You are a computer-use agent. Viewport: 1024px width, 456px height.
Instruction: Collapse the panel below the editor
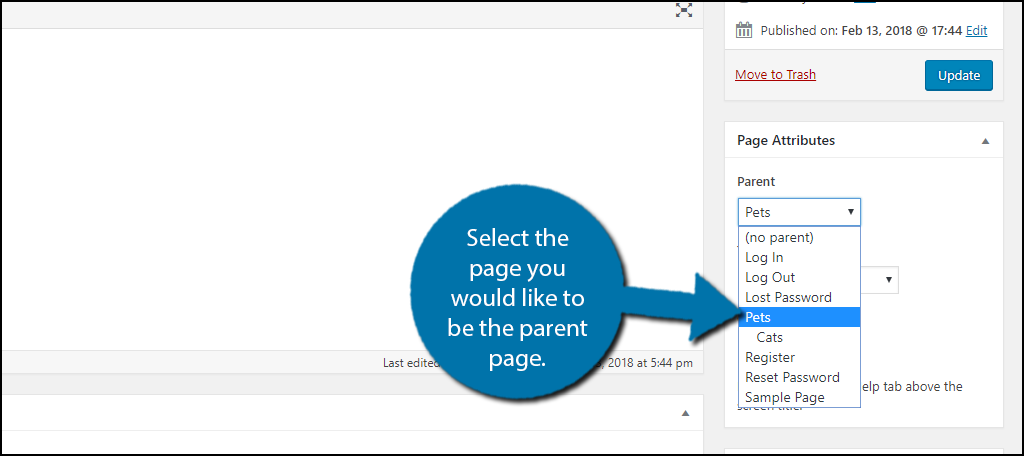tap(685, 413)
